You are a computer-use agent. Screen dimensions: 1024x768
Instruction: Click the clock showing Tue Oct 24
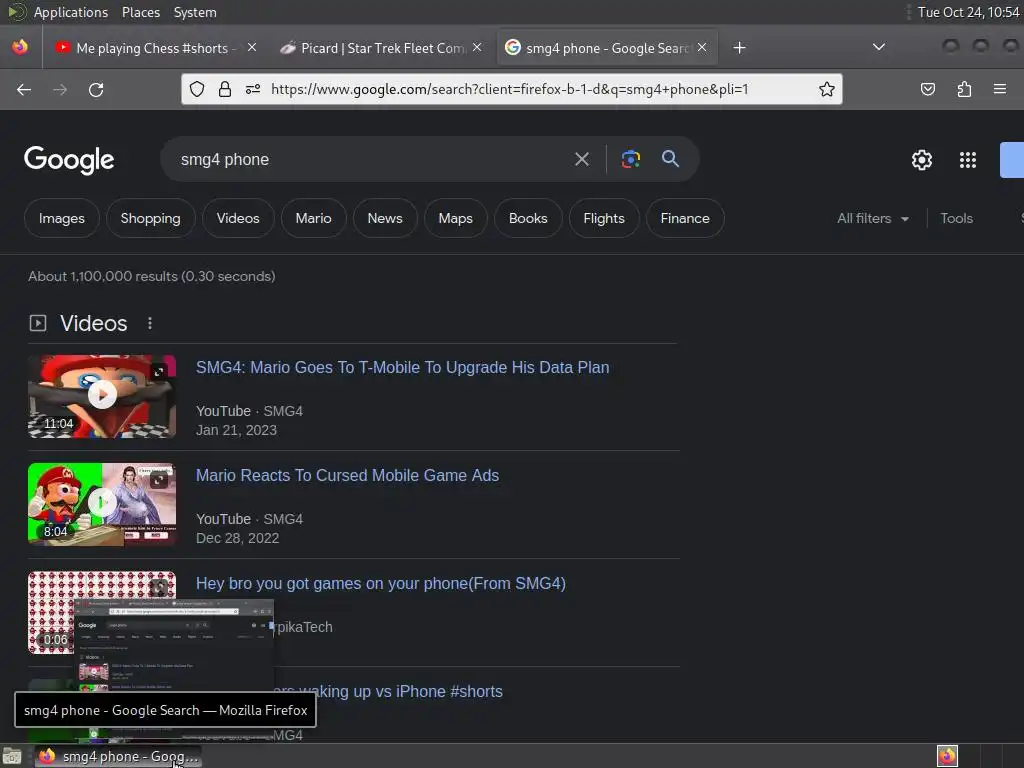tap(968, 12)
